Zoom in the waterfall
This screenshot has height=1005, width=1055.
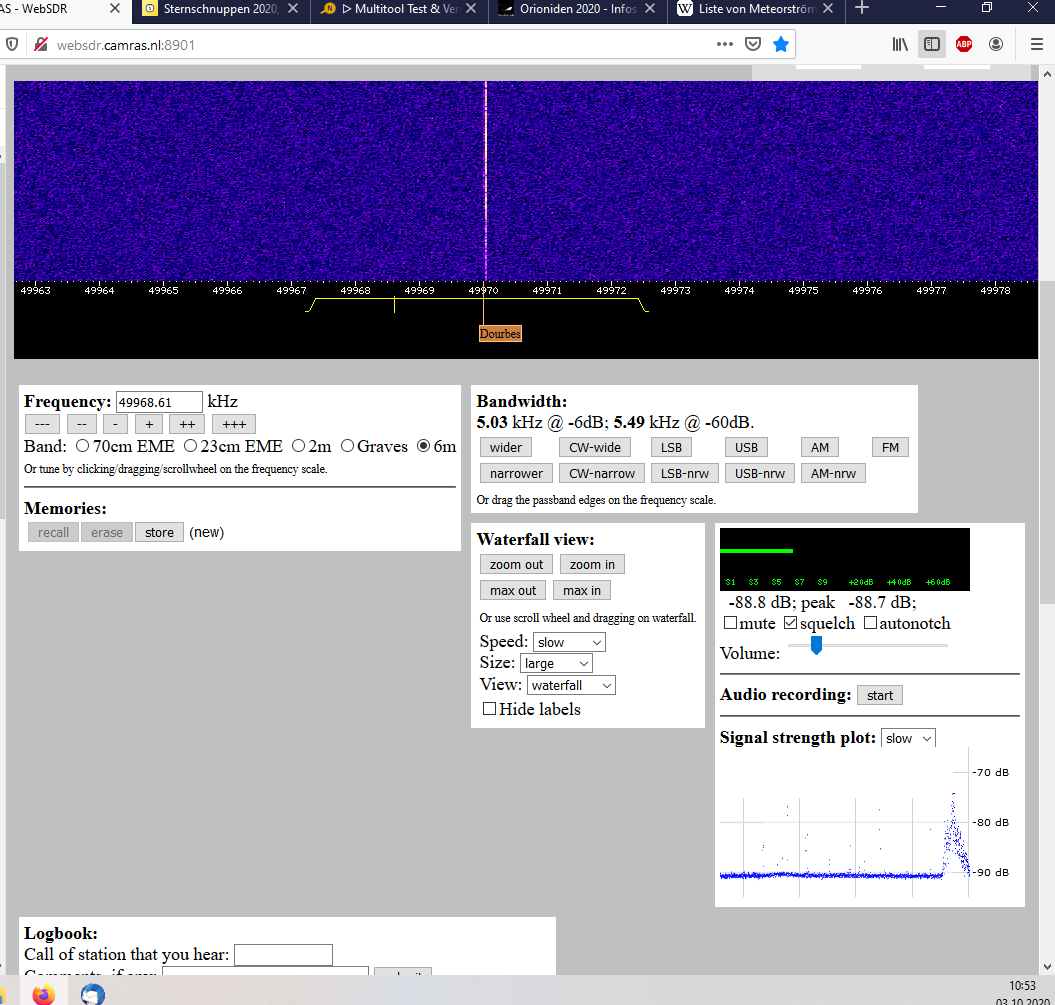pyautogui.click(x=592, y=564)
